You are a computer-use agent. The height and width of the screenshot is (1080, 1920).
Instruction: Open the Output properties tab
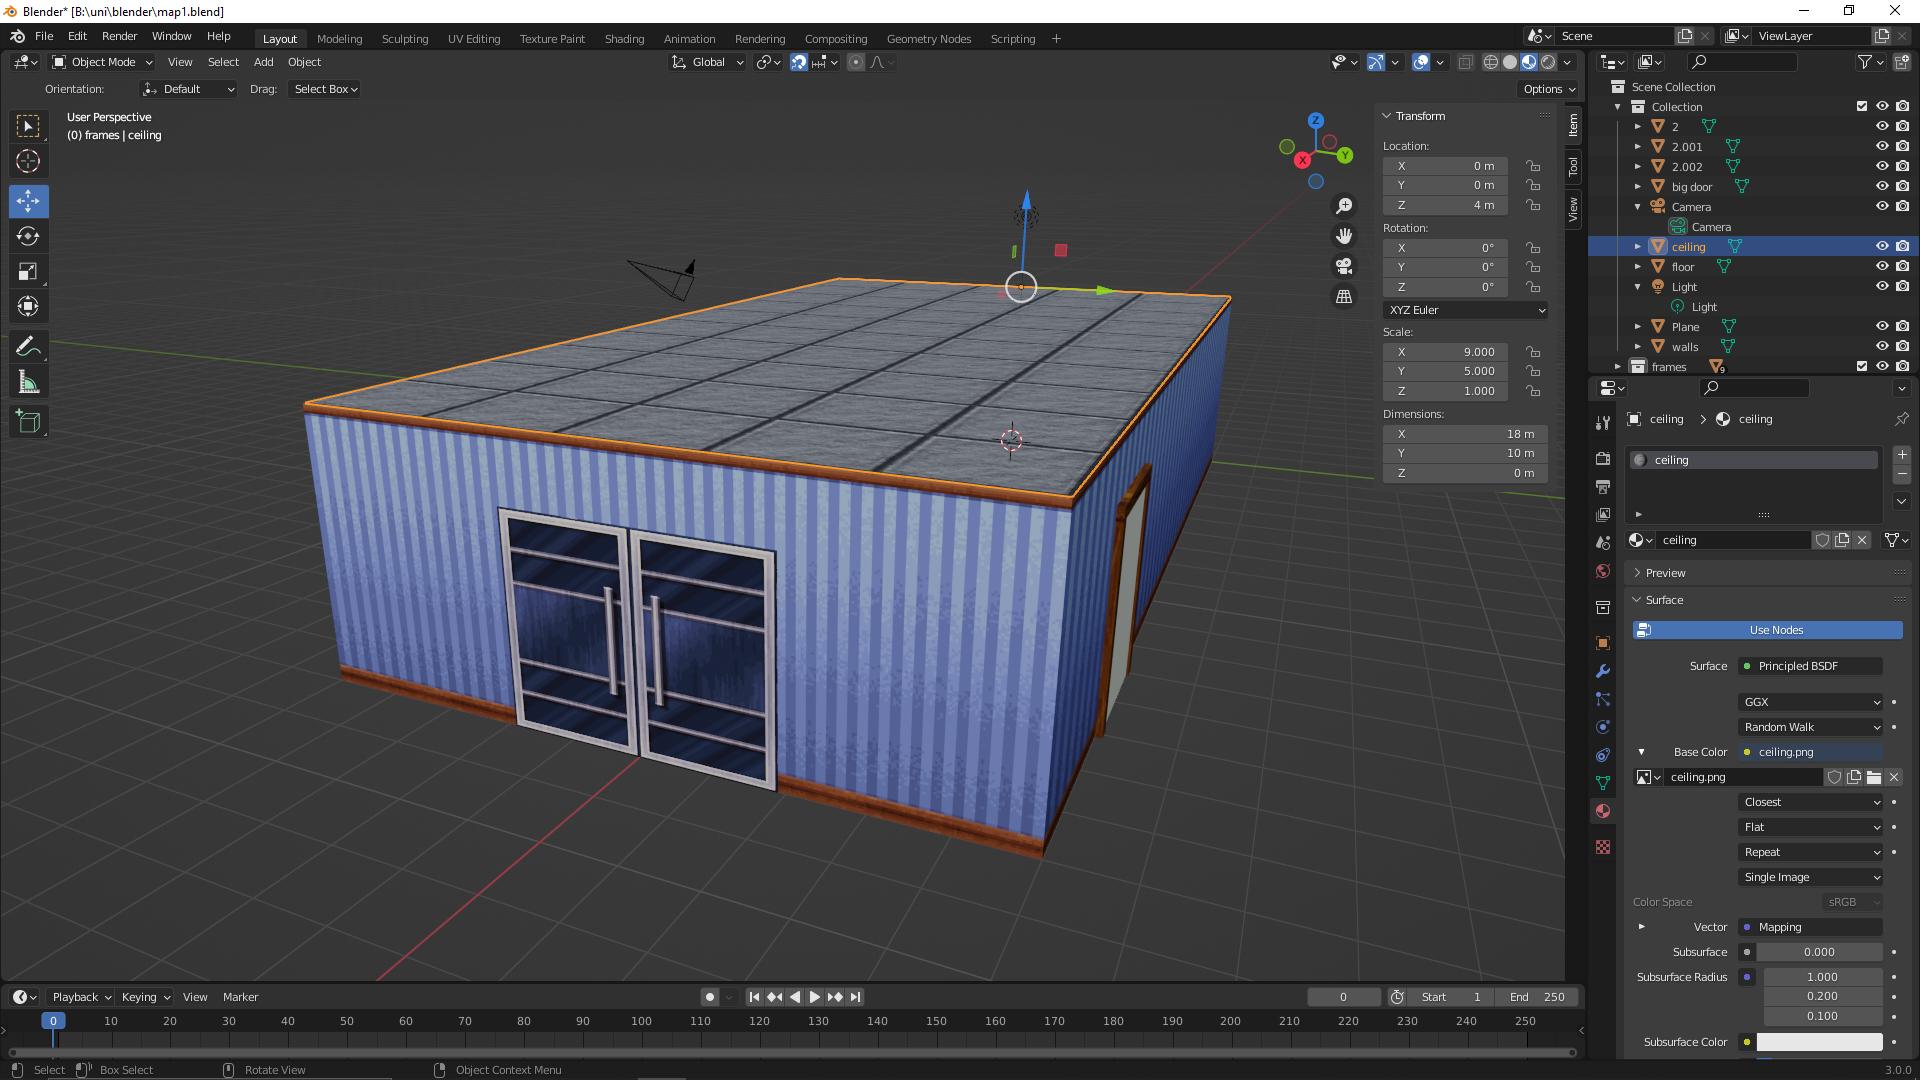click(1603, 487)
